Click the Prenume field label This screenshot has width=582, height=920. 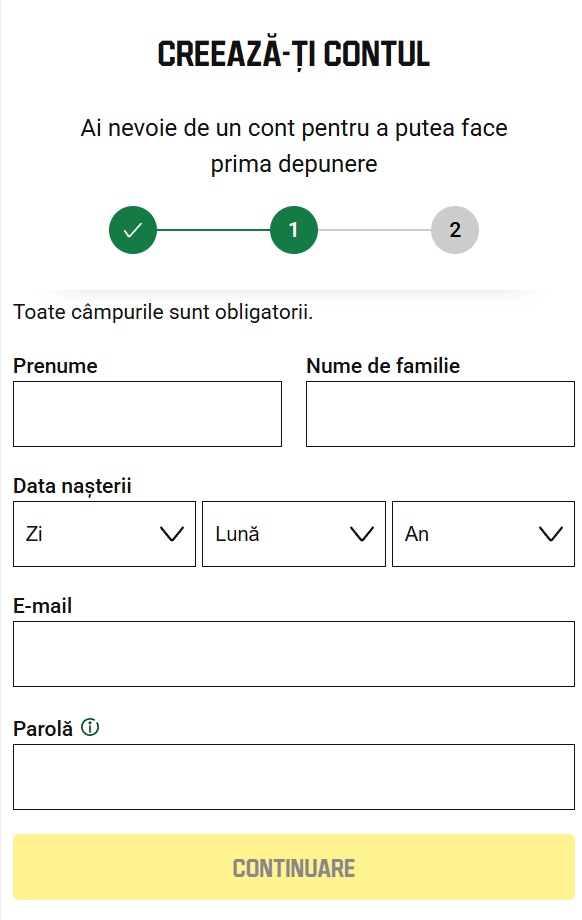55,366
